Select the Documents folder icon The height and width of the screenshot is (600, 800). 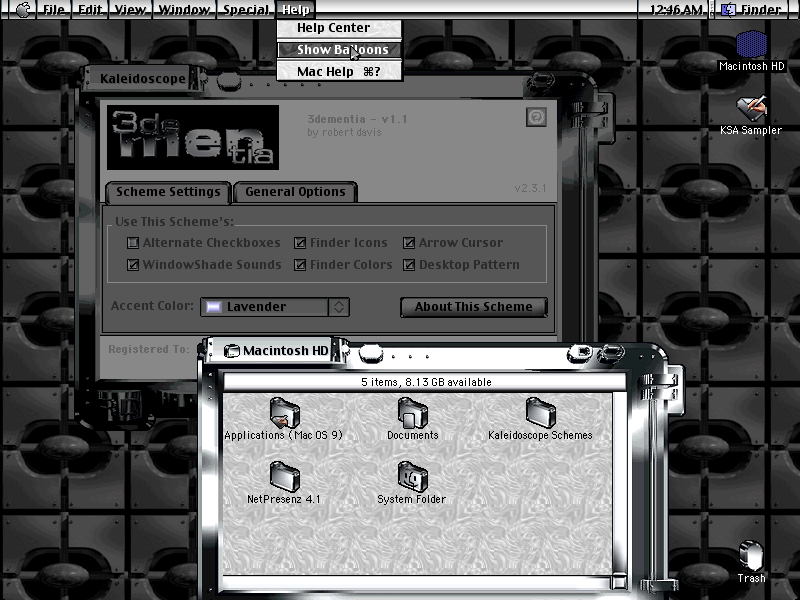tap(412, 413)
